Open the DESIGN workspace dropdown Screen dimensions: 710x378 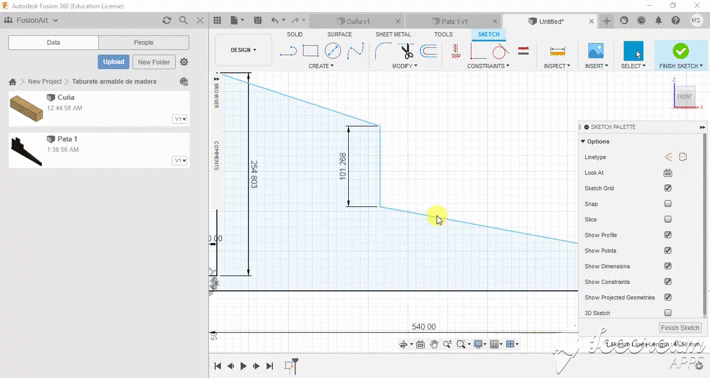pos(243,50)
